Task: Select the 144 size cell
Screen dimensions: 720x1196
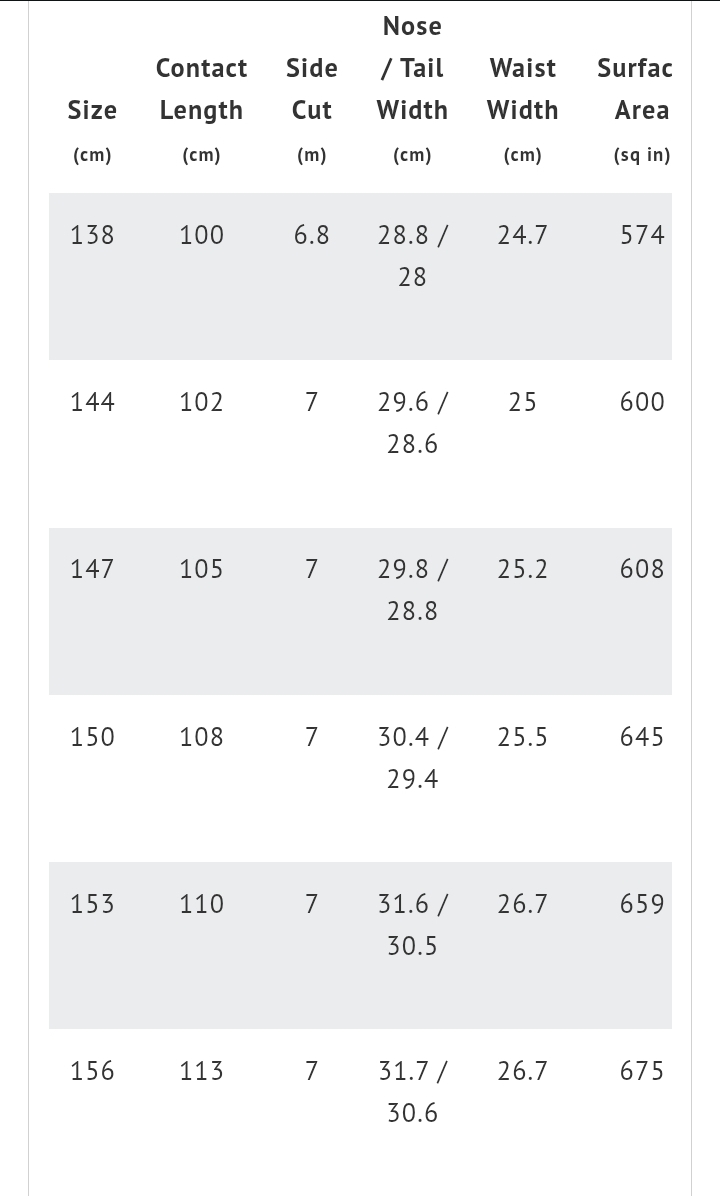Action: point(92,402)
